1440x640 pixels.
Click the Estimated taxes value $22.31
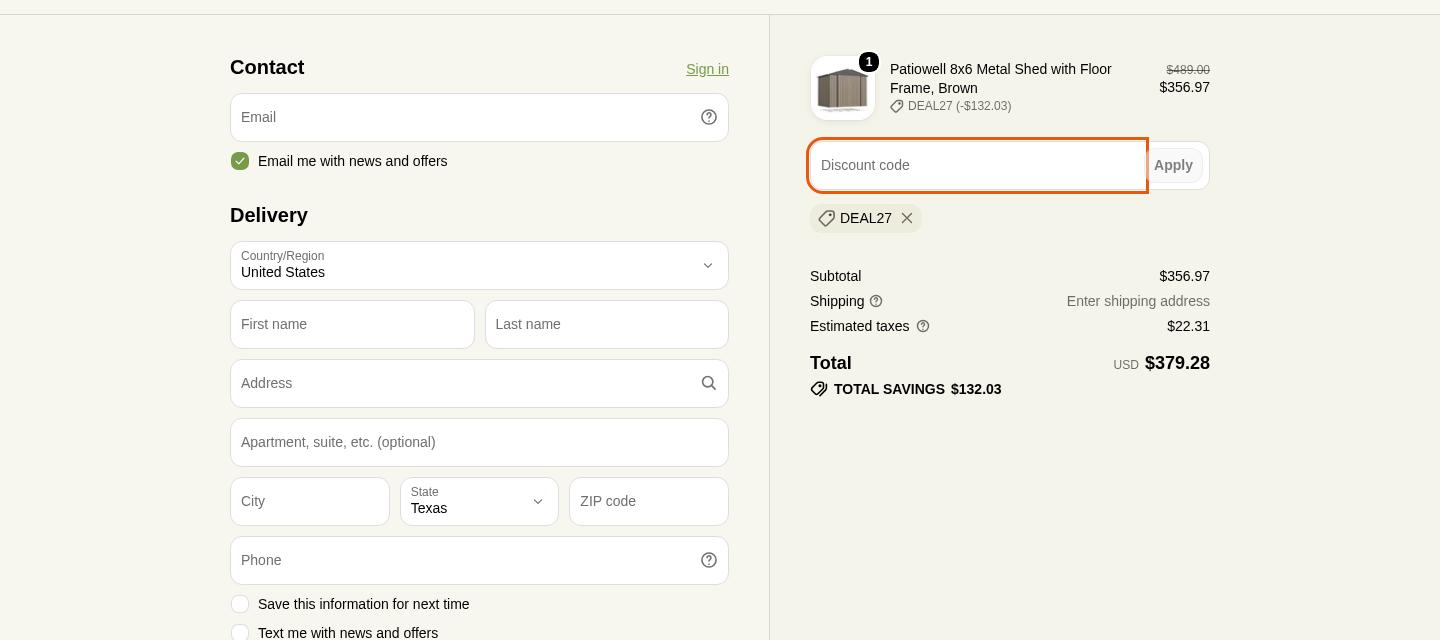(x=1188, y=326)
